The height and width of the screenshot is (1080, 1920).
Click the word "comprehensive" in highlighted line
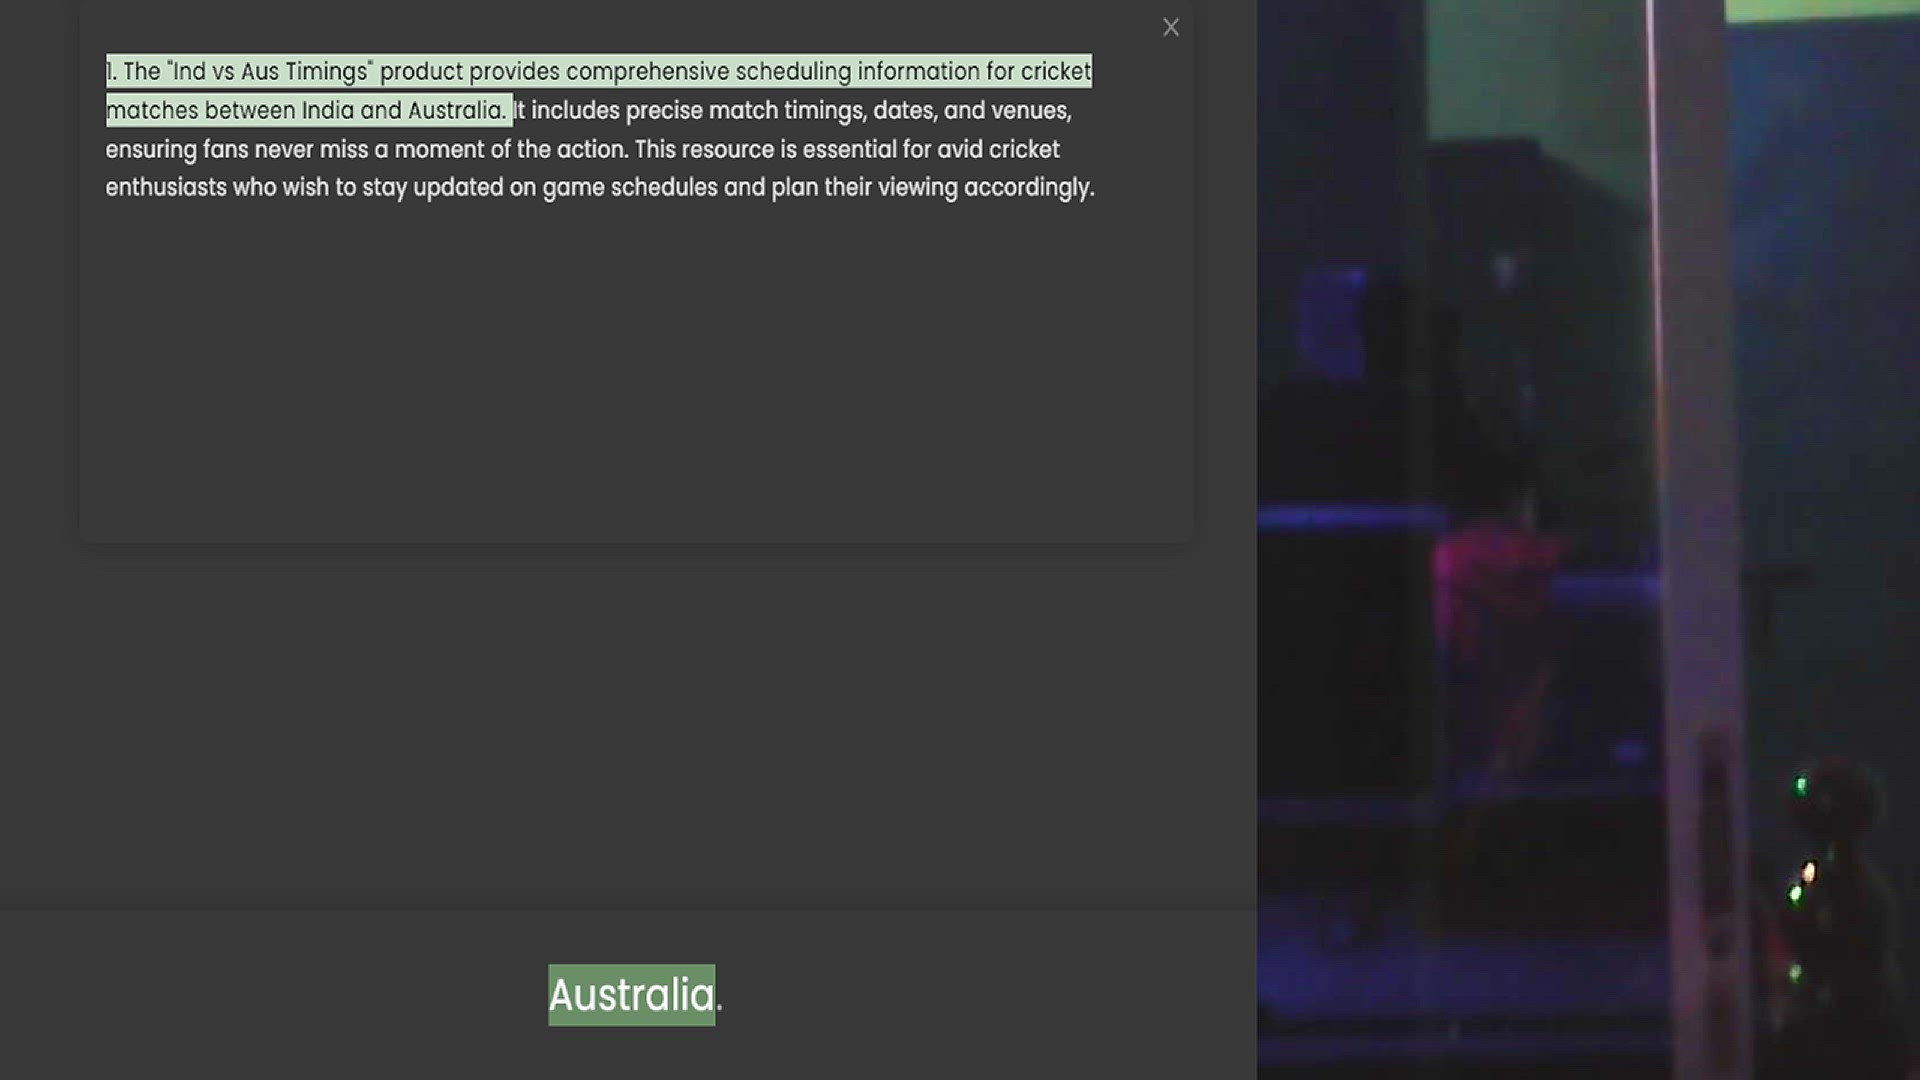(647, 72)
